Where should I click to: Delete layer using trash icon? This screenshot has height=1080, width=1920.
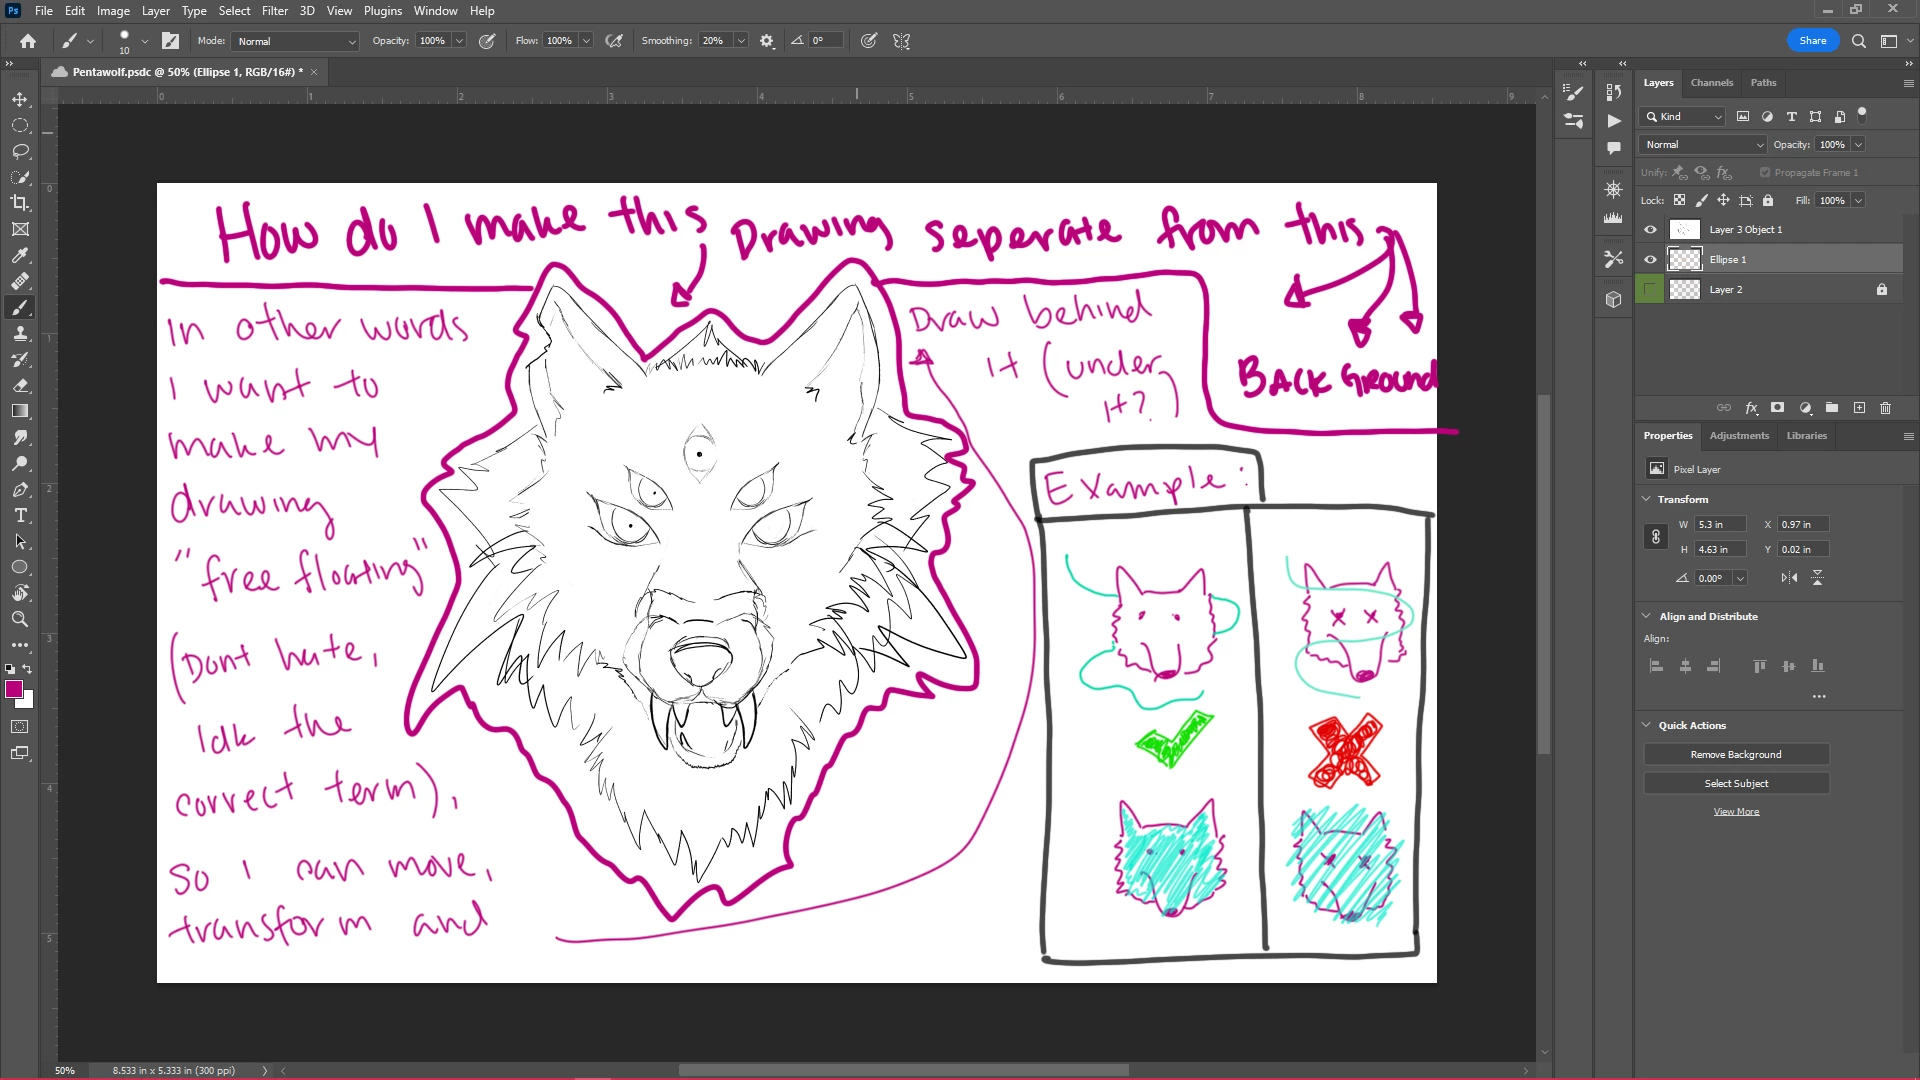[1885, 408]
